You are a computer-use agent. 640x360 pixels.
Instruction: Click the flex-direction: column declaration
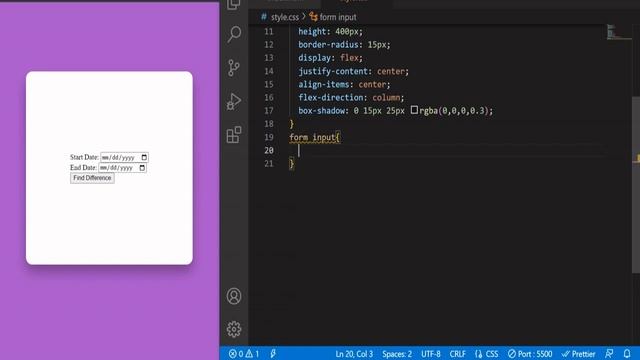[x=351, y=98]
